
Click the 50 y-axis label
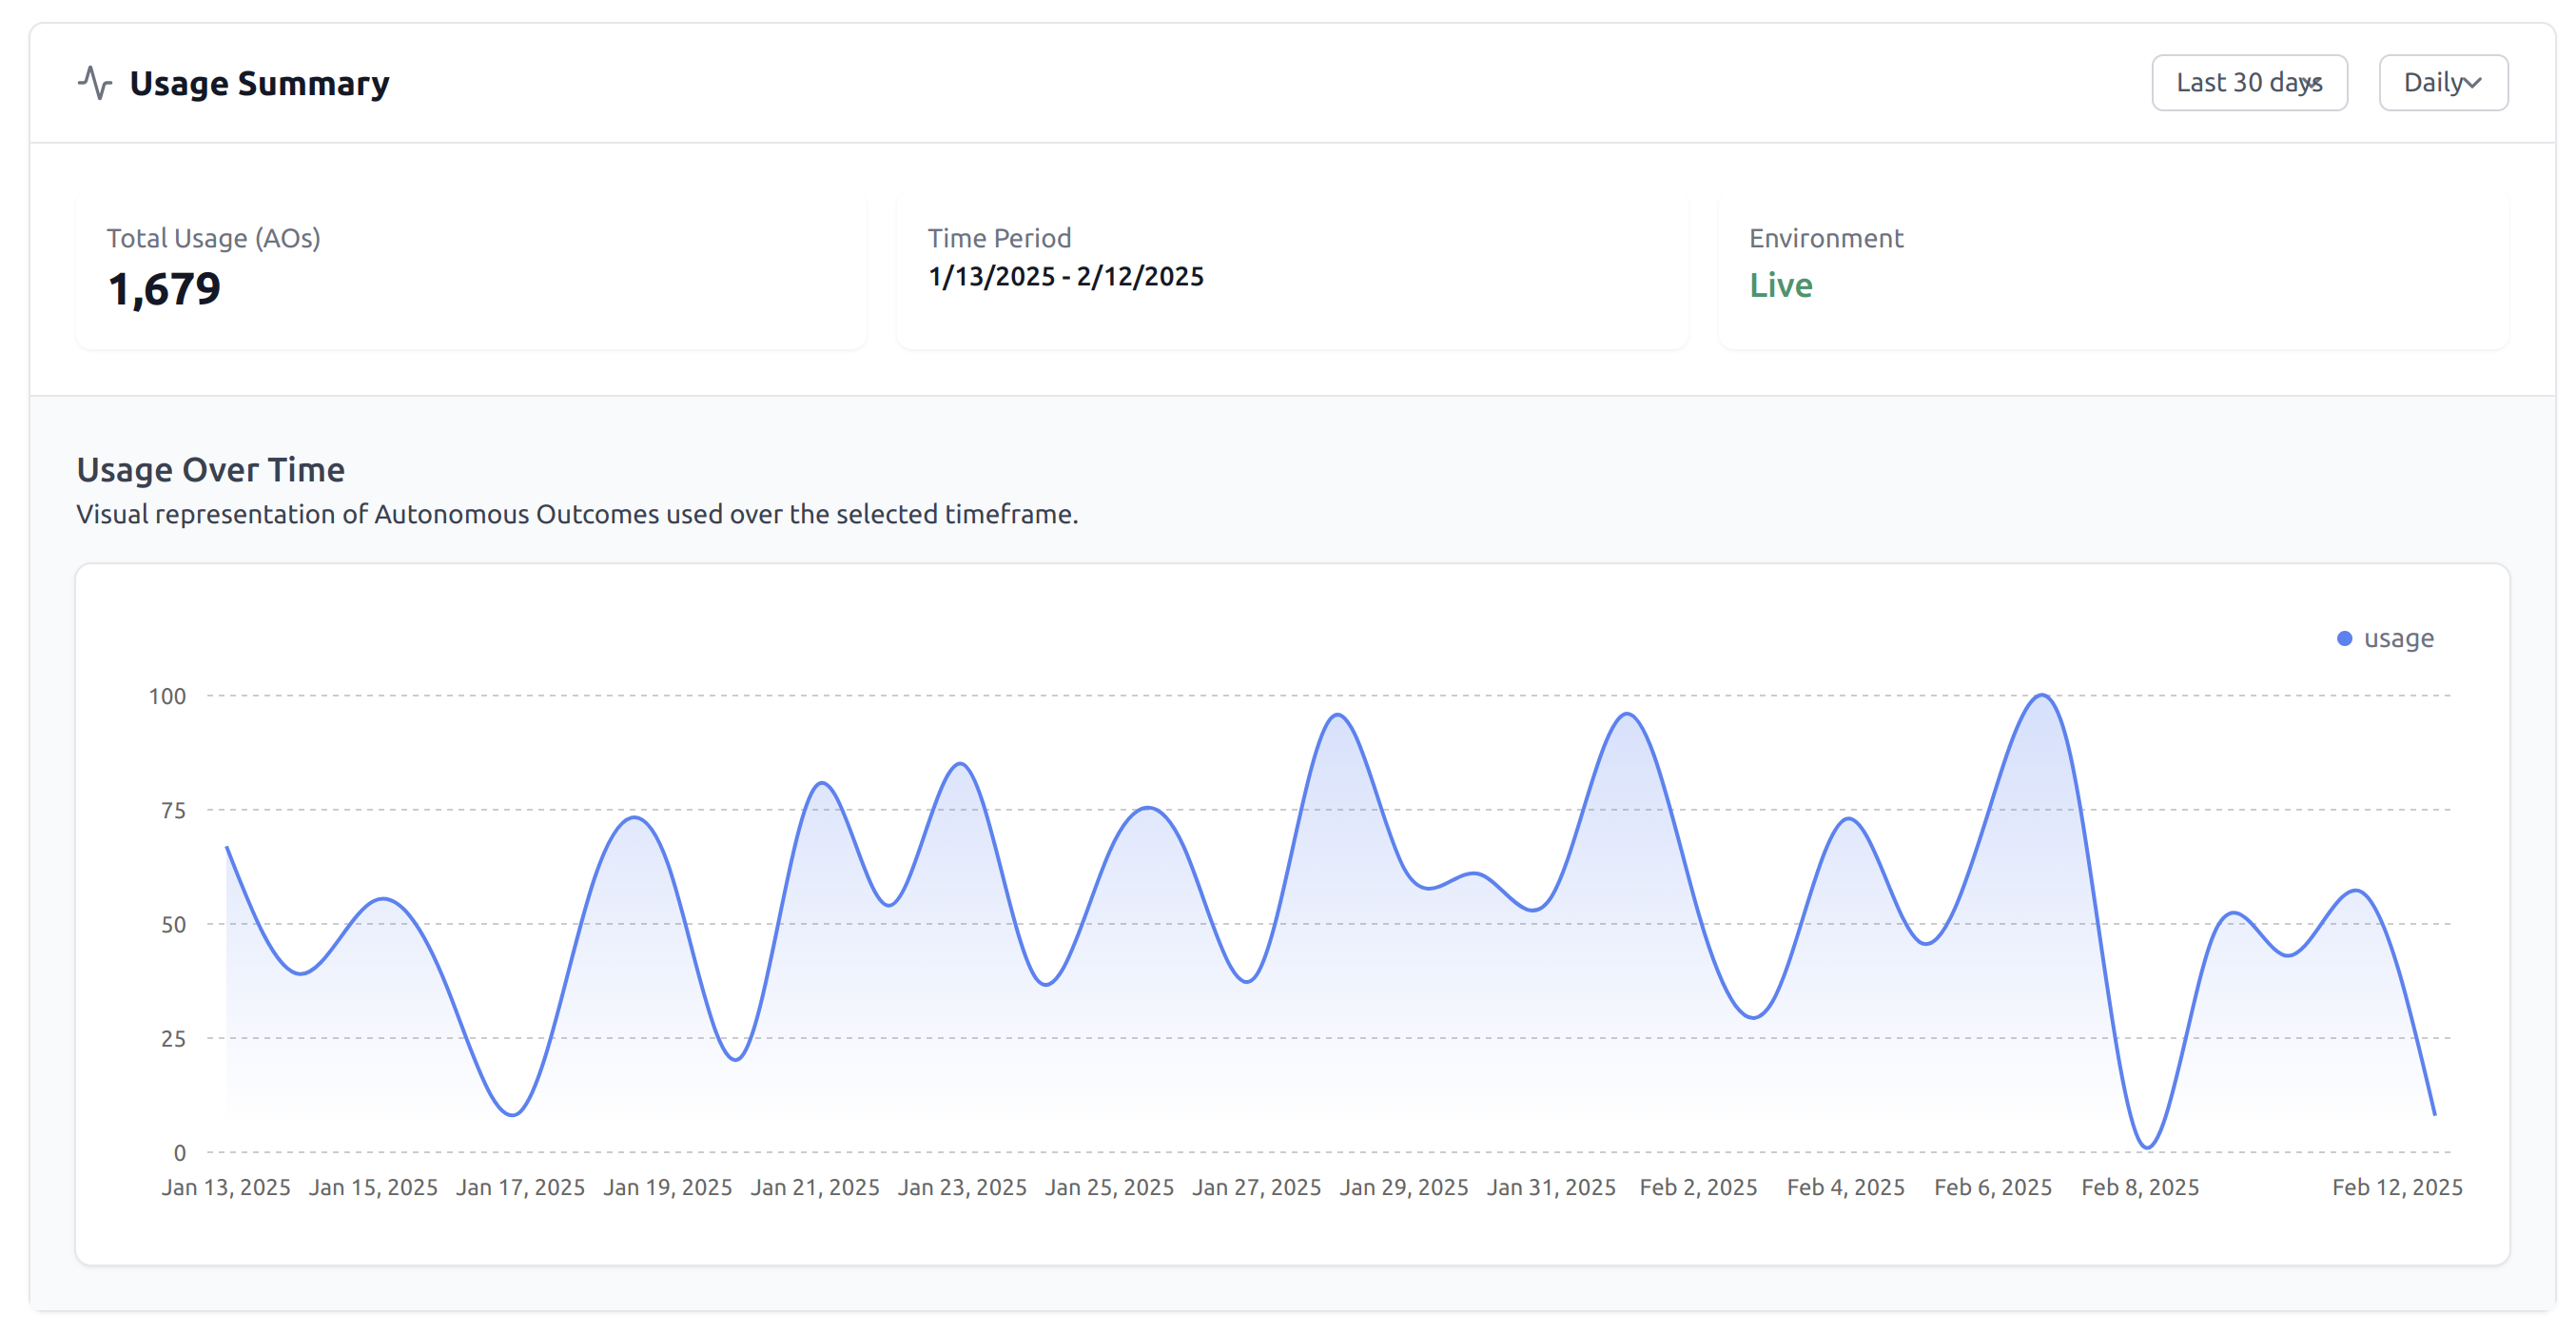point(173,924)
